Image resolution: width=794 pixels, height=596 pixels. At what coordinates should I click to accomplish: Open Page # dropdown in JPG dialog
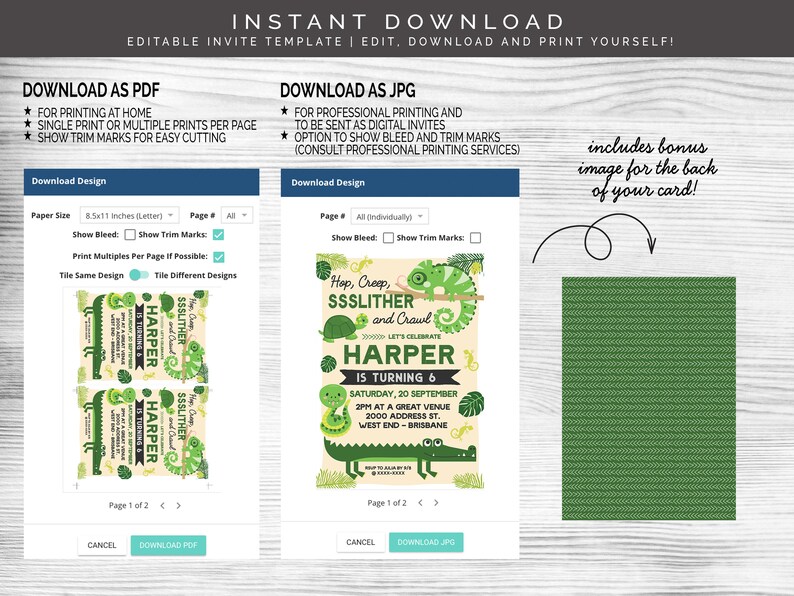point(389,216)
